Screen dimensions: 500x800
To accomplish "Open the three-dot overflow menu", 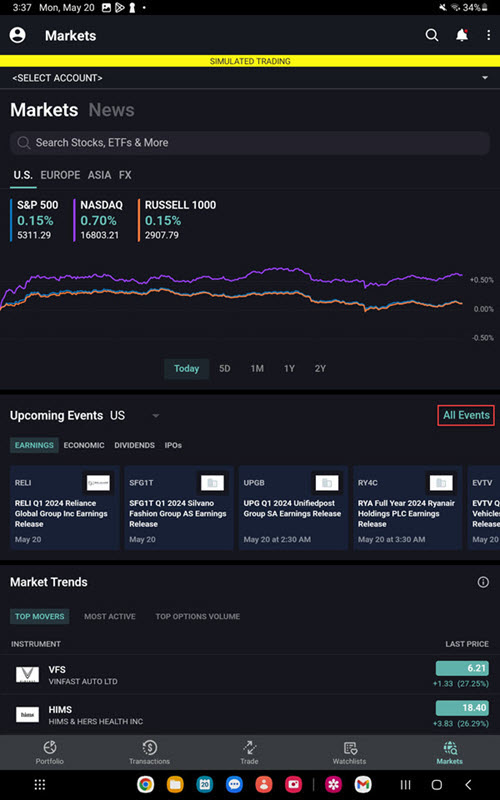I will point(489,35).
